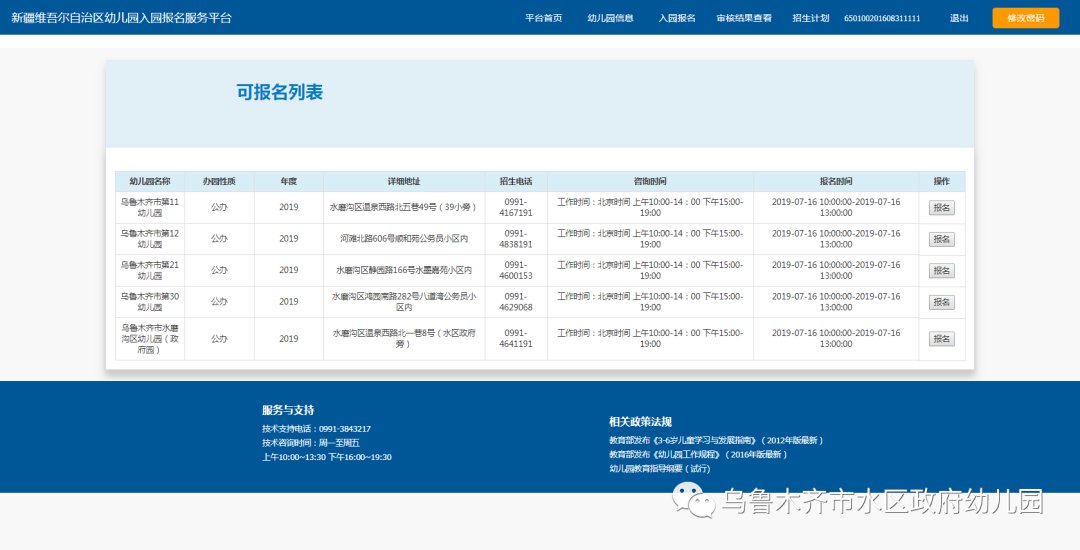Open 招生计划 in the top navigation

coord(810,18)
